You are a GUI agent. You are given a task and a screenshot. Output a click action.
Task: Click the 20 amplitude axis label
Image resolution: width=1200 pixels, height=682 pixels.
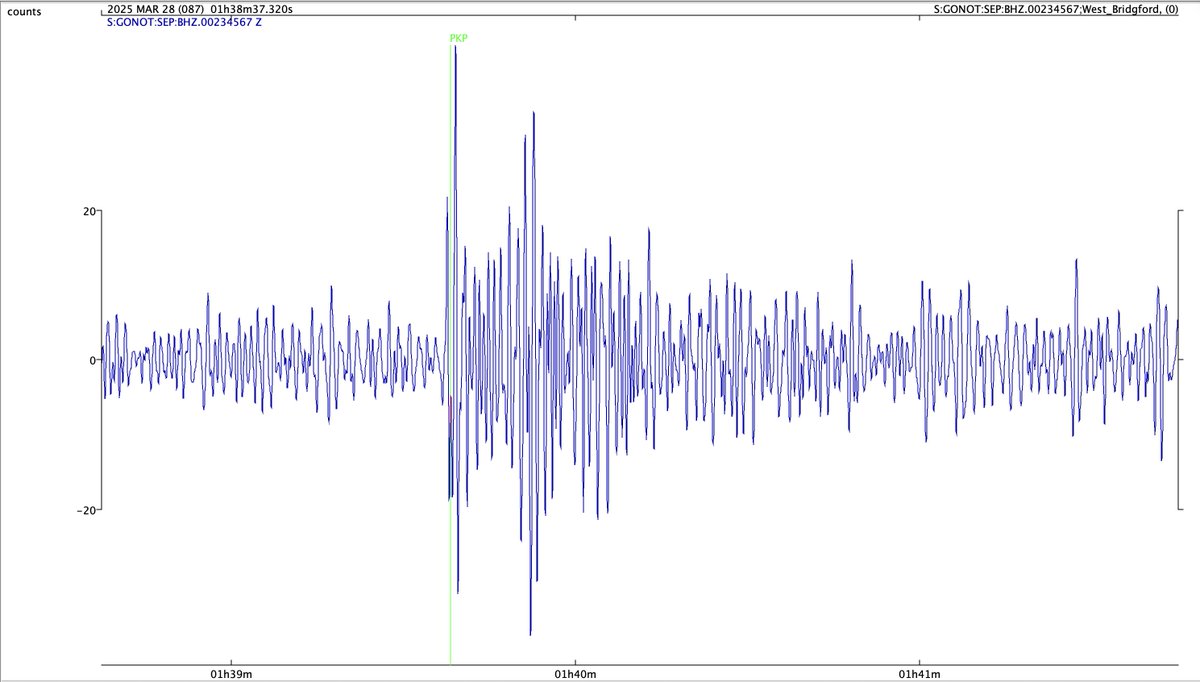[x=89, y=211]
